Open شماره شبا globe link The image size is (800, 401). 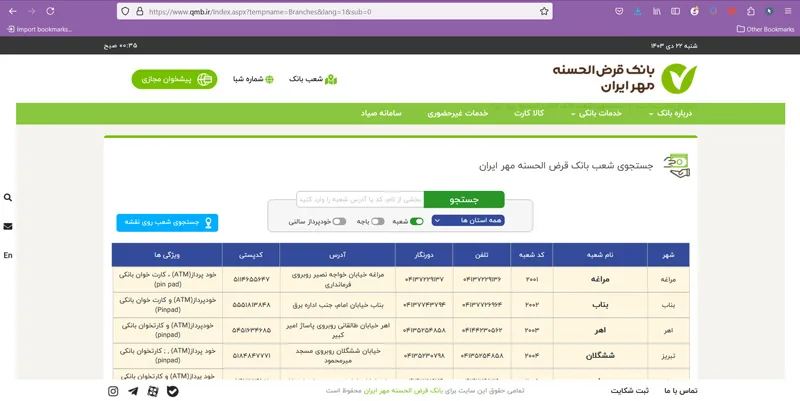(x=253, y=80)
